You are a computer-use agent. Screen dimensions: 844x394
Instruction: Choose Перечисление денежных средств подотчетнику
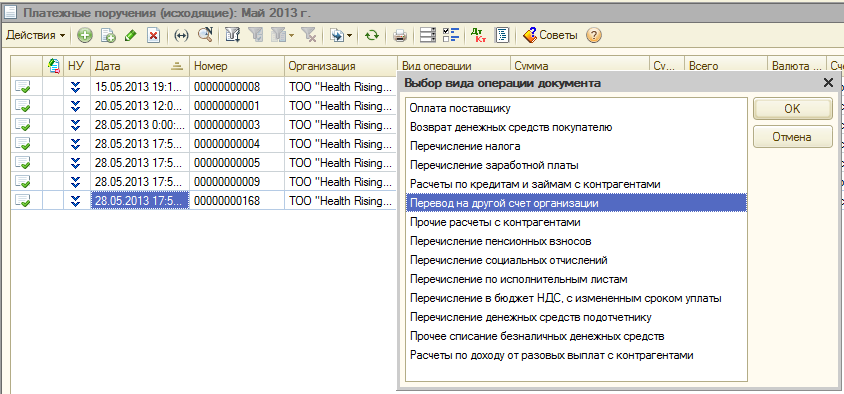[576, 318]
